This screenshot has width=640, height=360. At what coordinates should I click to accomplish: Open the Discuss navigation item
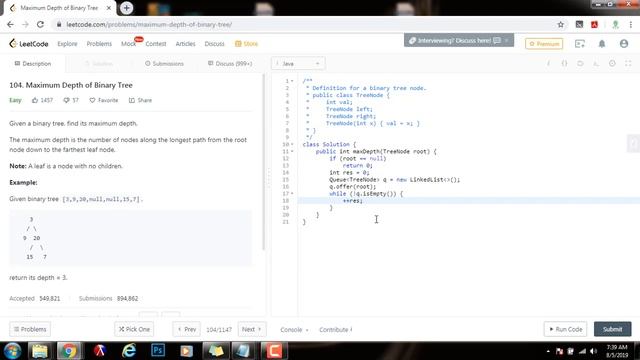click(214, 44)
